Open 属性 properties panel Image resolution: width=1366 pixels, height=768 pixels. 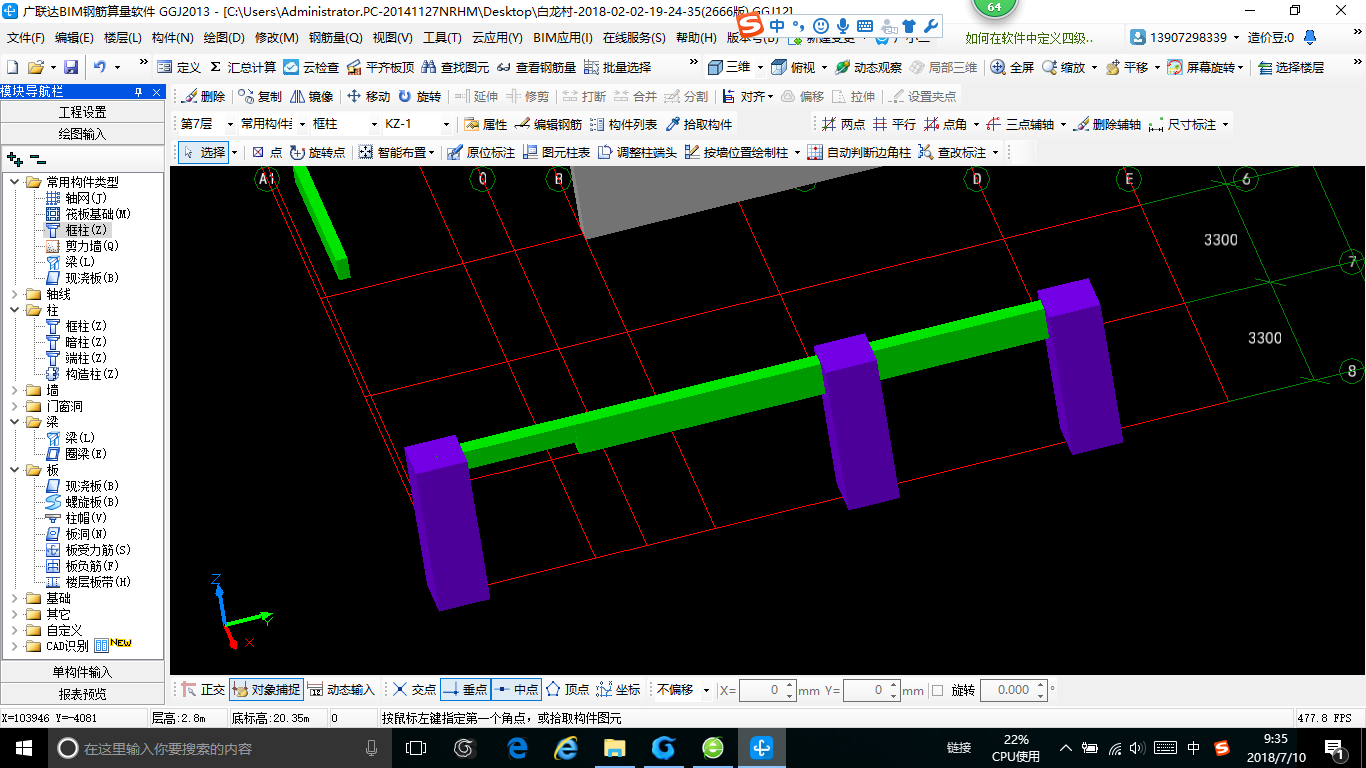(486, 124)
